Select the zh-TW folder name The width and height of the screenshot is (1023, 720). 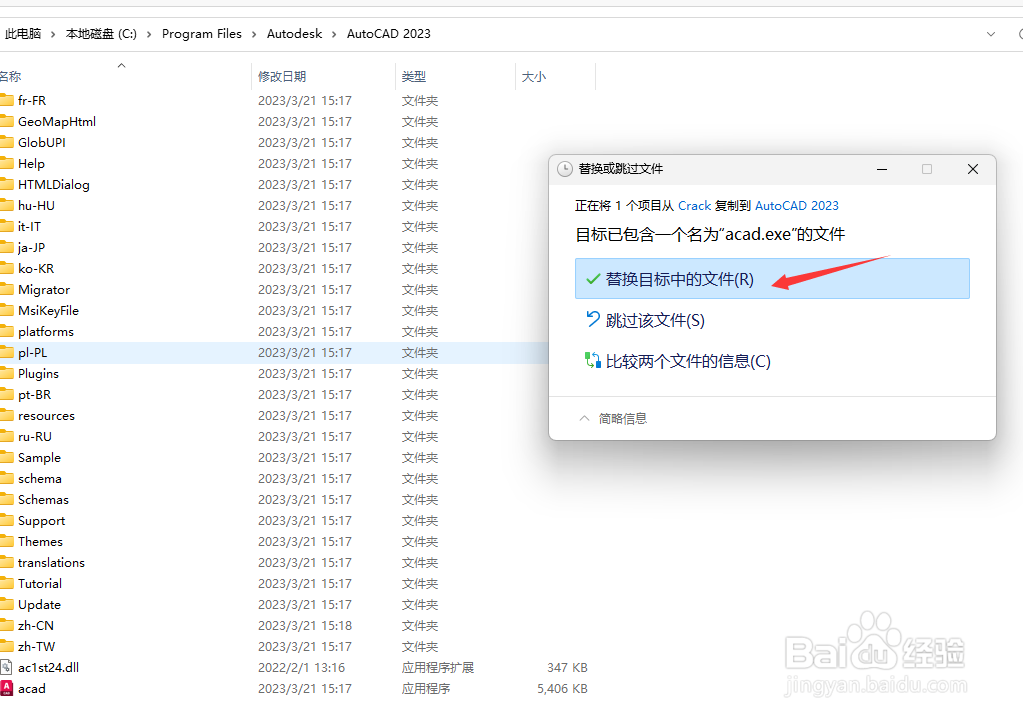[37, 646]
